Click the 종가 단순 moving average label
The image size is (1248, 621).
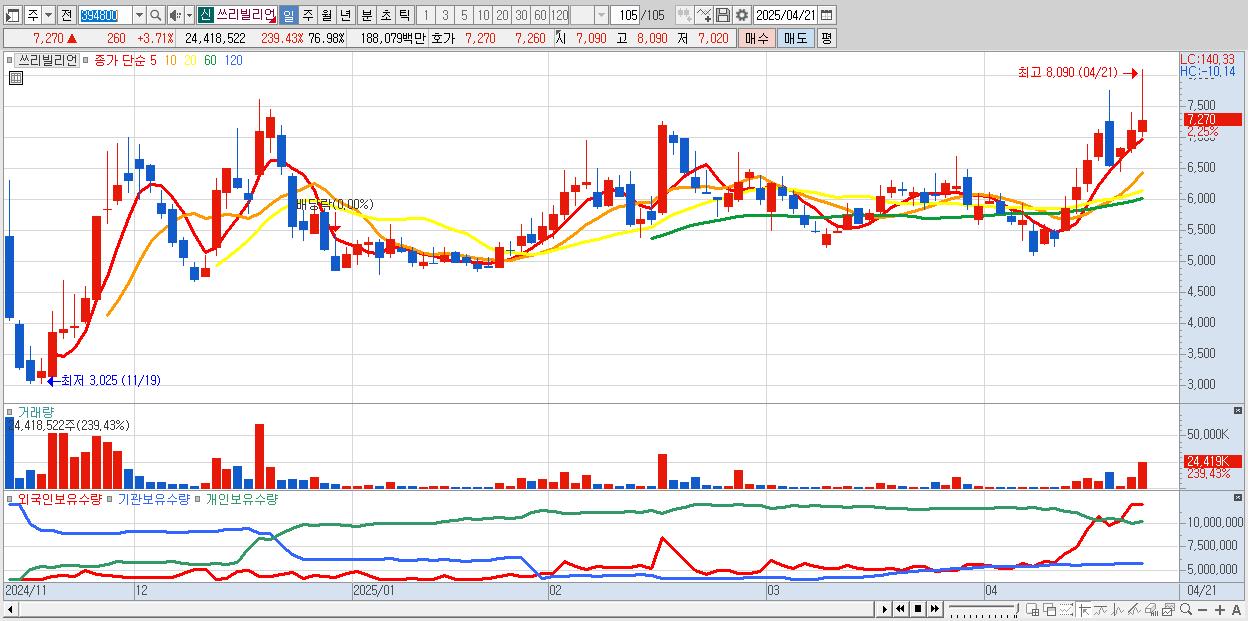(x=120, y=60)
